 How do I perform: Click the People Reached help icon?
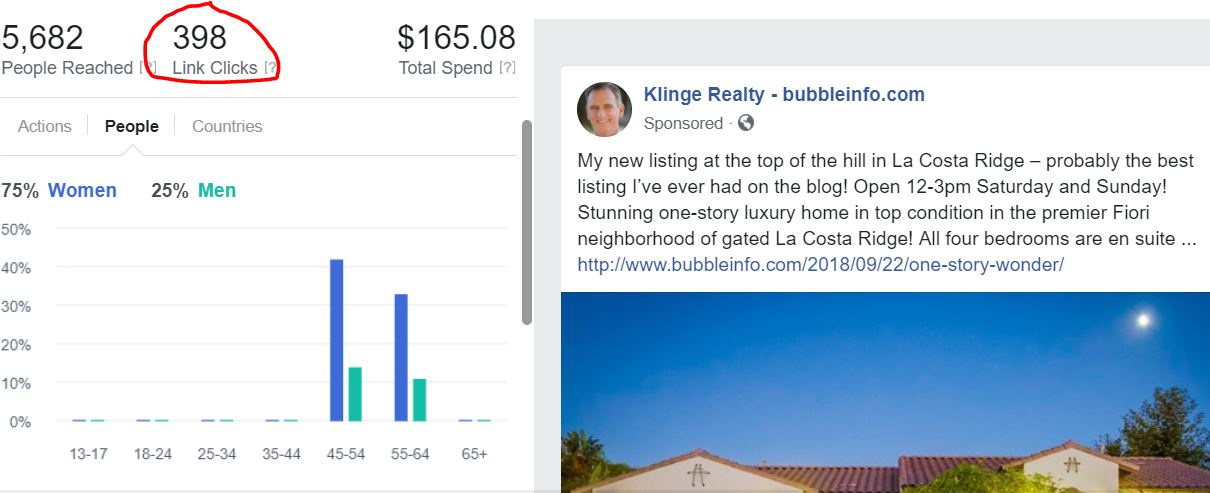click(x=148, y=68)
